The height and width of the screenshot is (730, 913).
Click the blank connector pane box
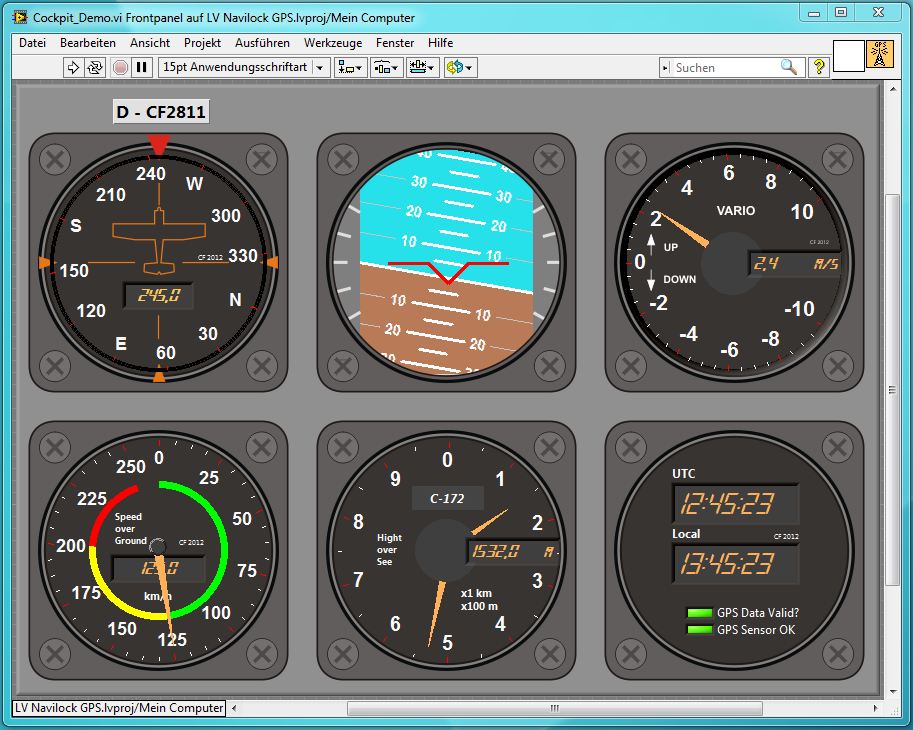click(x=848, y=55)
